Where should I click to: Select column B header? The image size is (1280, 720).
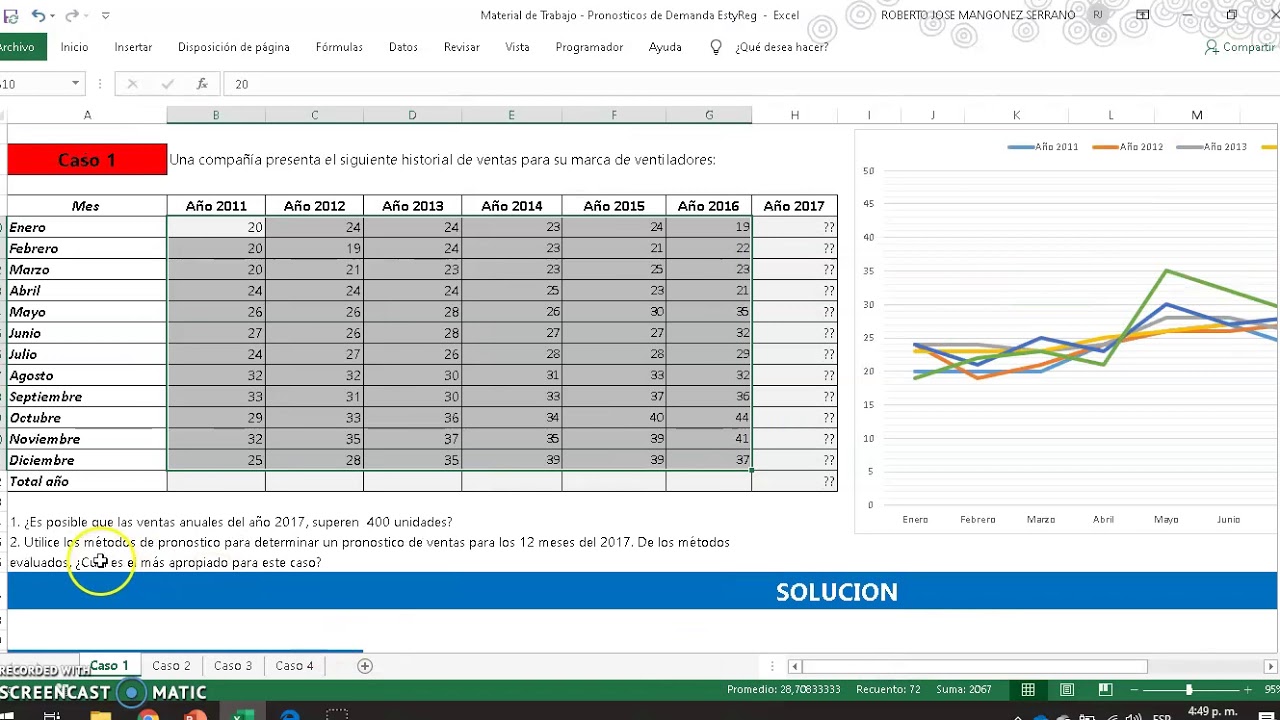coord(215,115)
